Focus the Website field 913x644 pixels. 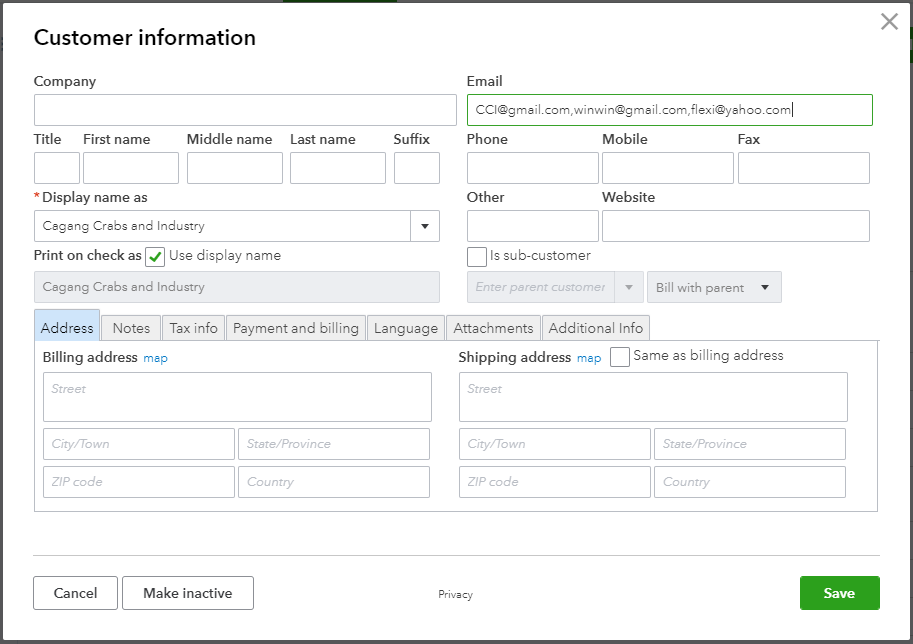(736, 226)
